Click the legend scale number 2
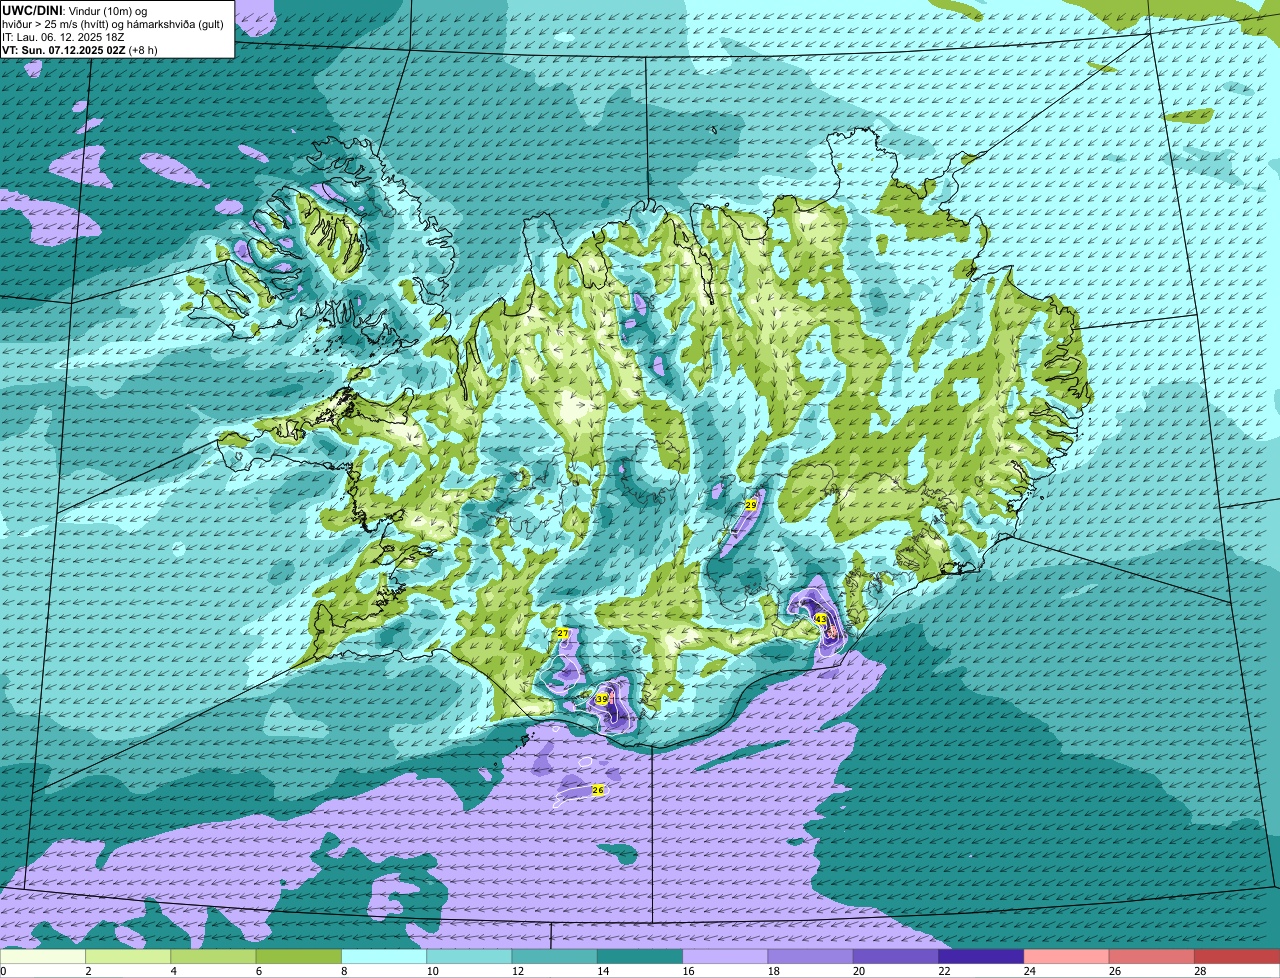The width and height of the screenshot is (1280, 978). click(88, 971)
